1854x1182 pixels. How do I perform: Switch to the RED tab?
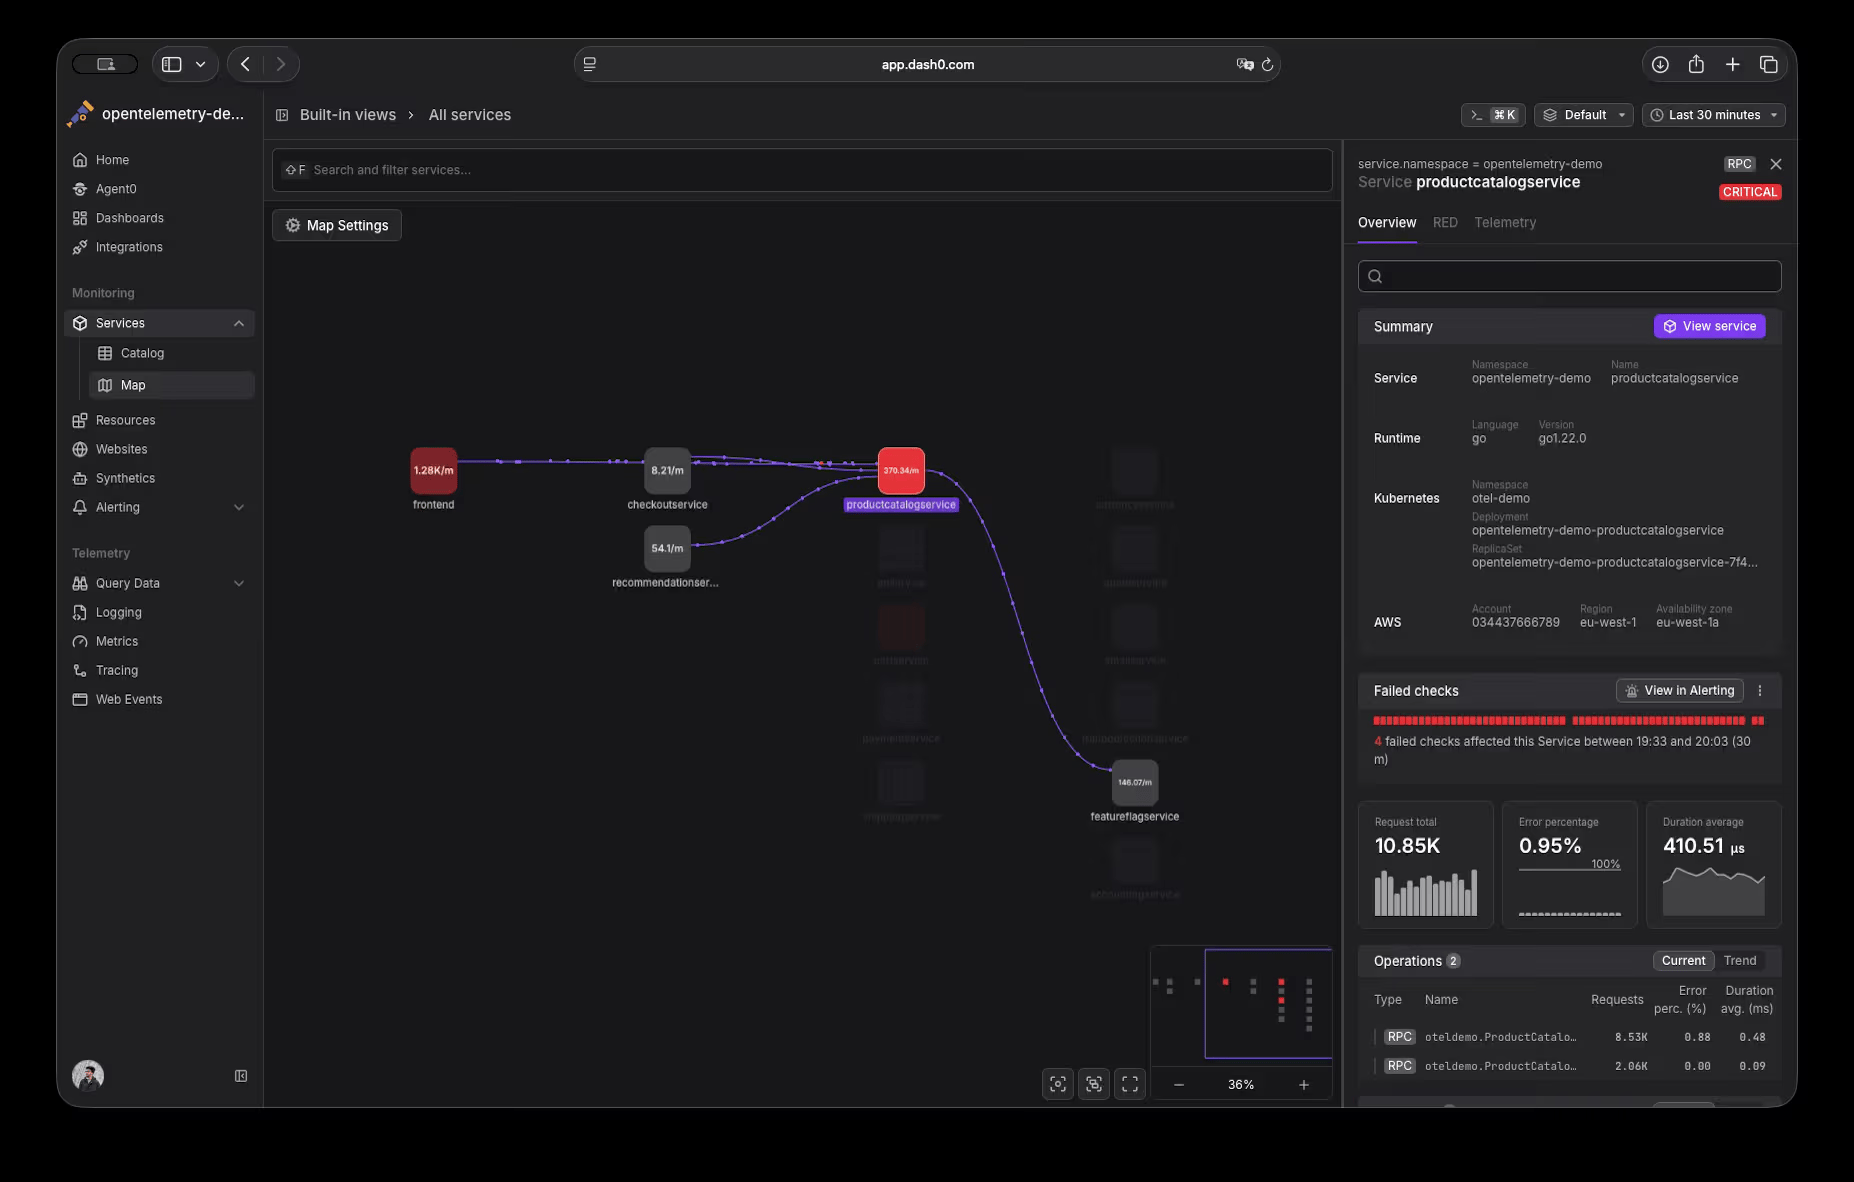tap(1444, 222)
